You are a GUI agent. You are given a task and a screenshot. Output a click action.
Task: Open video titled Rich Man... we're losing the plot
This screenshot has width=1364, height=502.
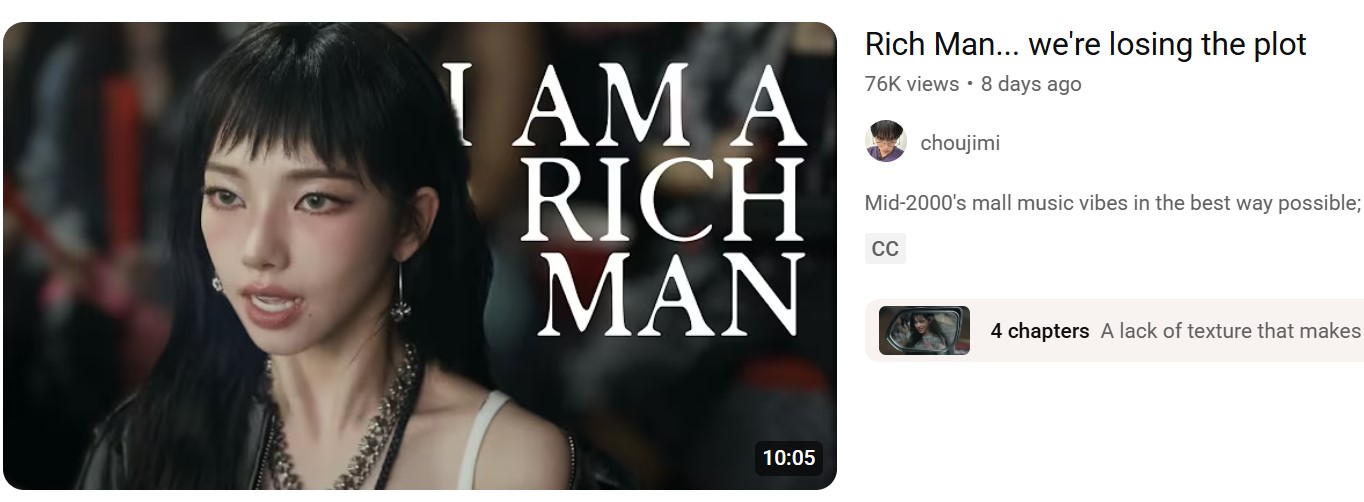[x=1085, y=45]
